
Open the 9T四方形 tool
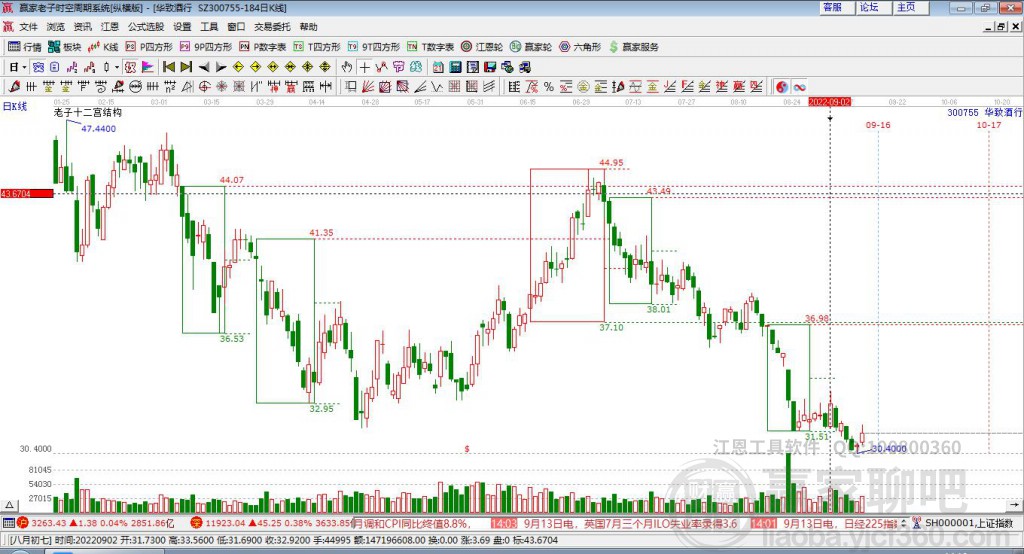[x=374, y=47]
